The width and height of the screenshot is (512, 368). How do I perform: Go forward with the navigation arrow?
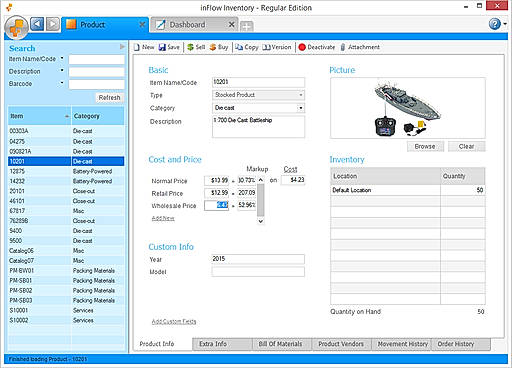coord(53,24)
